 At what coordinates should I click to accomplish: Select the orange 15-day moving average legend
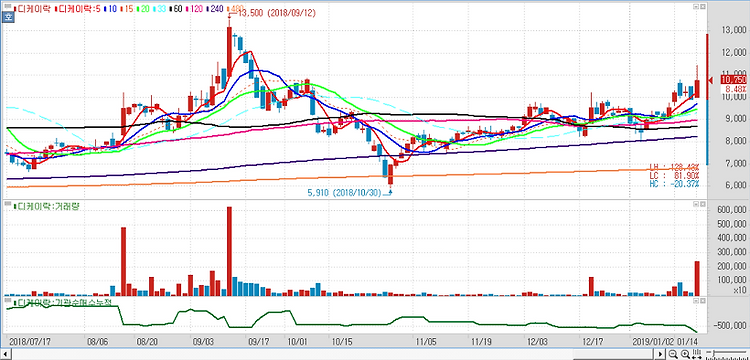tap(127, 9)
